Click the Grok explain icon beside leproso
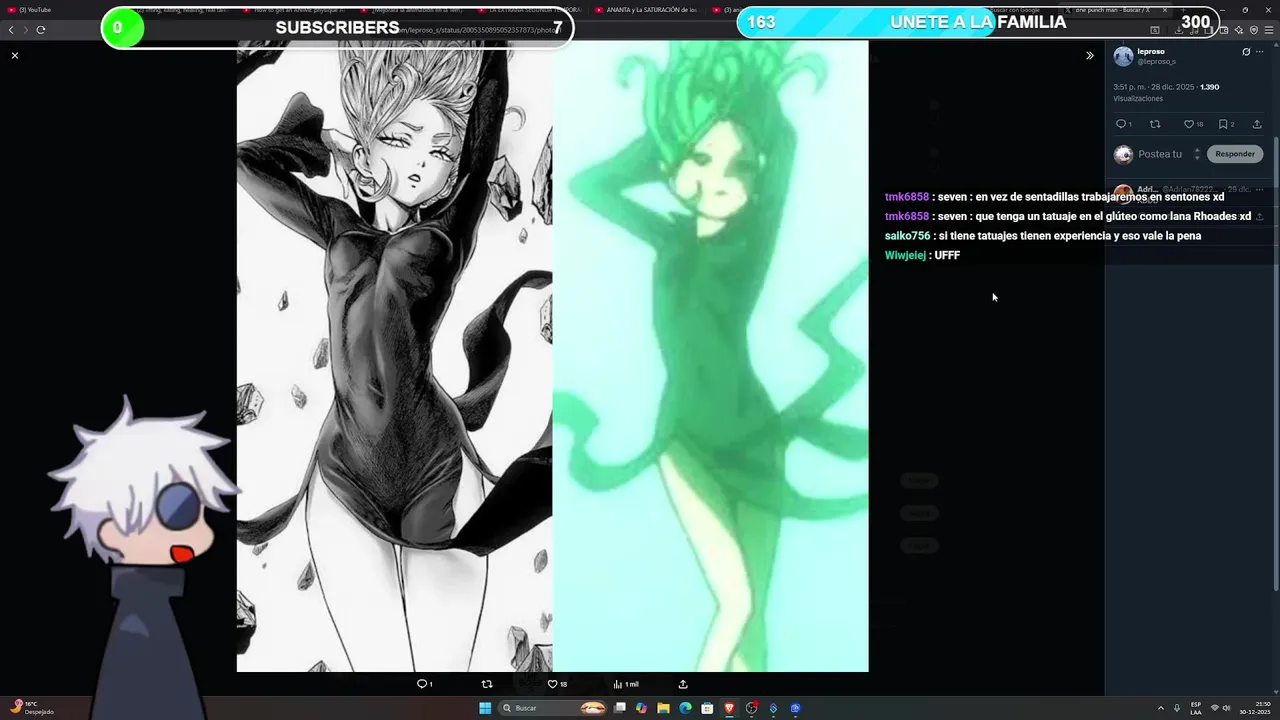1280x720 pixels. pos(1246,52)
